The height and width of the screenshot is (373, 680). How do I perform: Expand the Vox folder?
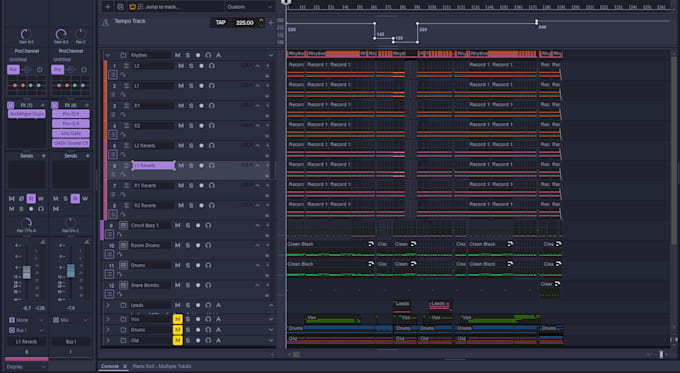(x=108, y=319)
